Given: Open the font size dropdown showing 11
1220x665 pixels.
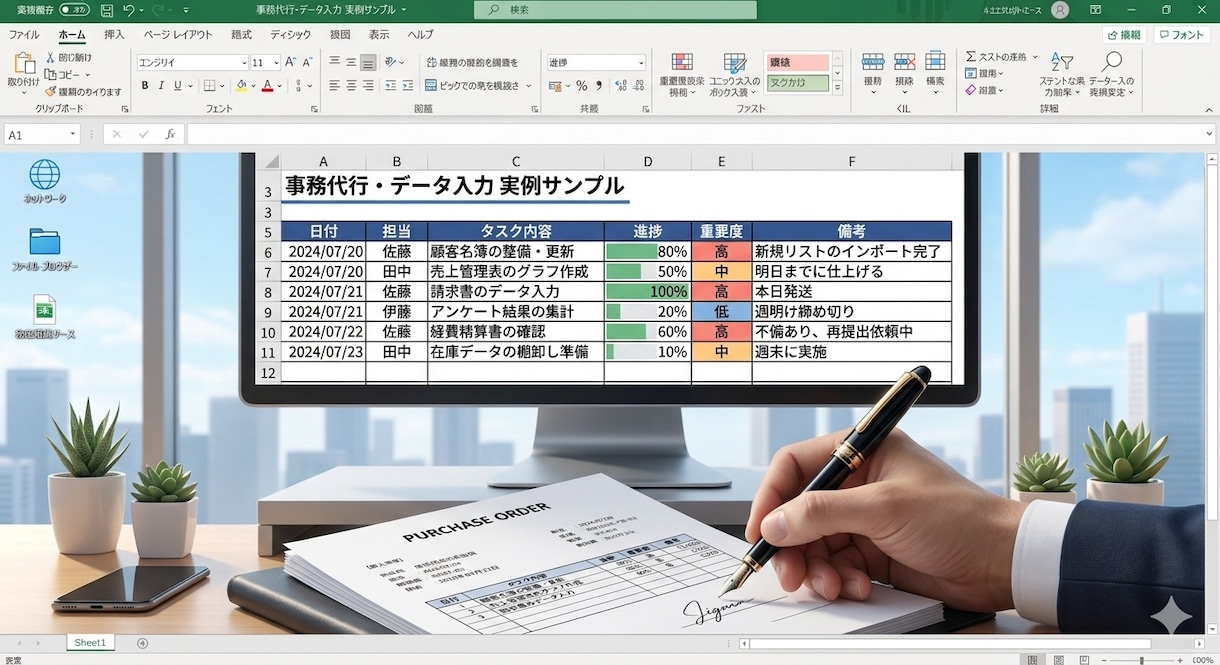Looking at the screenshot, I should (275, 62).
